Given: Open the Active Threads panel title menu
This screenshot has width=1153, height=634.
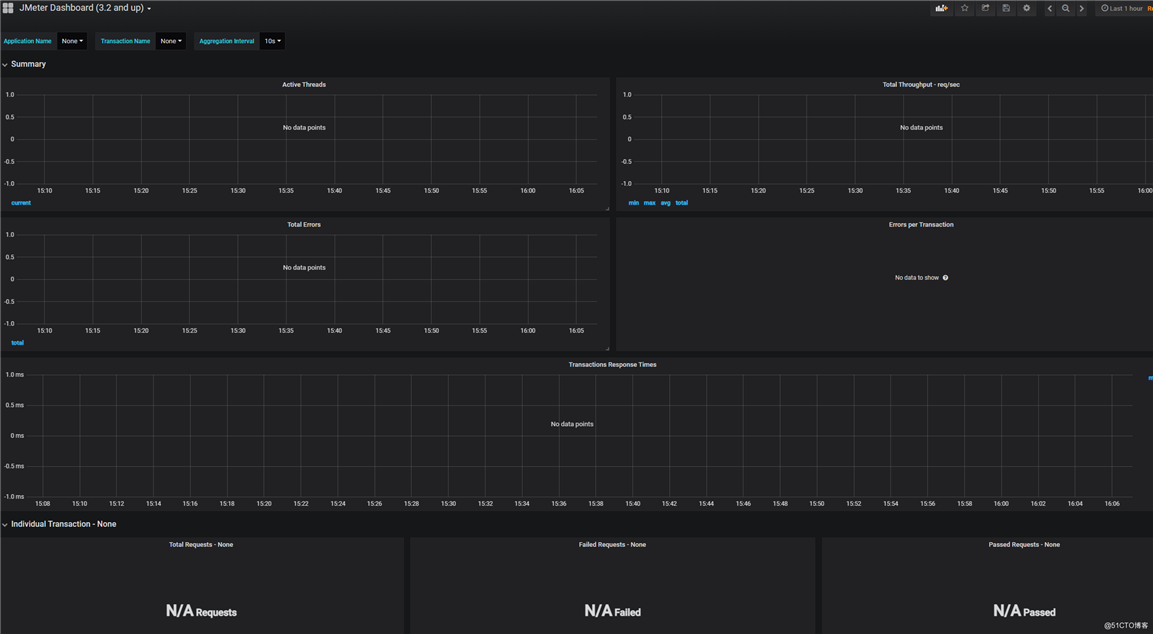Looking at the screenshot, I should click(x=304, y=85).
